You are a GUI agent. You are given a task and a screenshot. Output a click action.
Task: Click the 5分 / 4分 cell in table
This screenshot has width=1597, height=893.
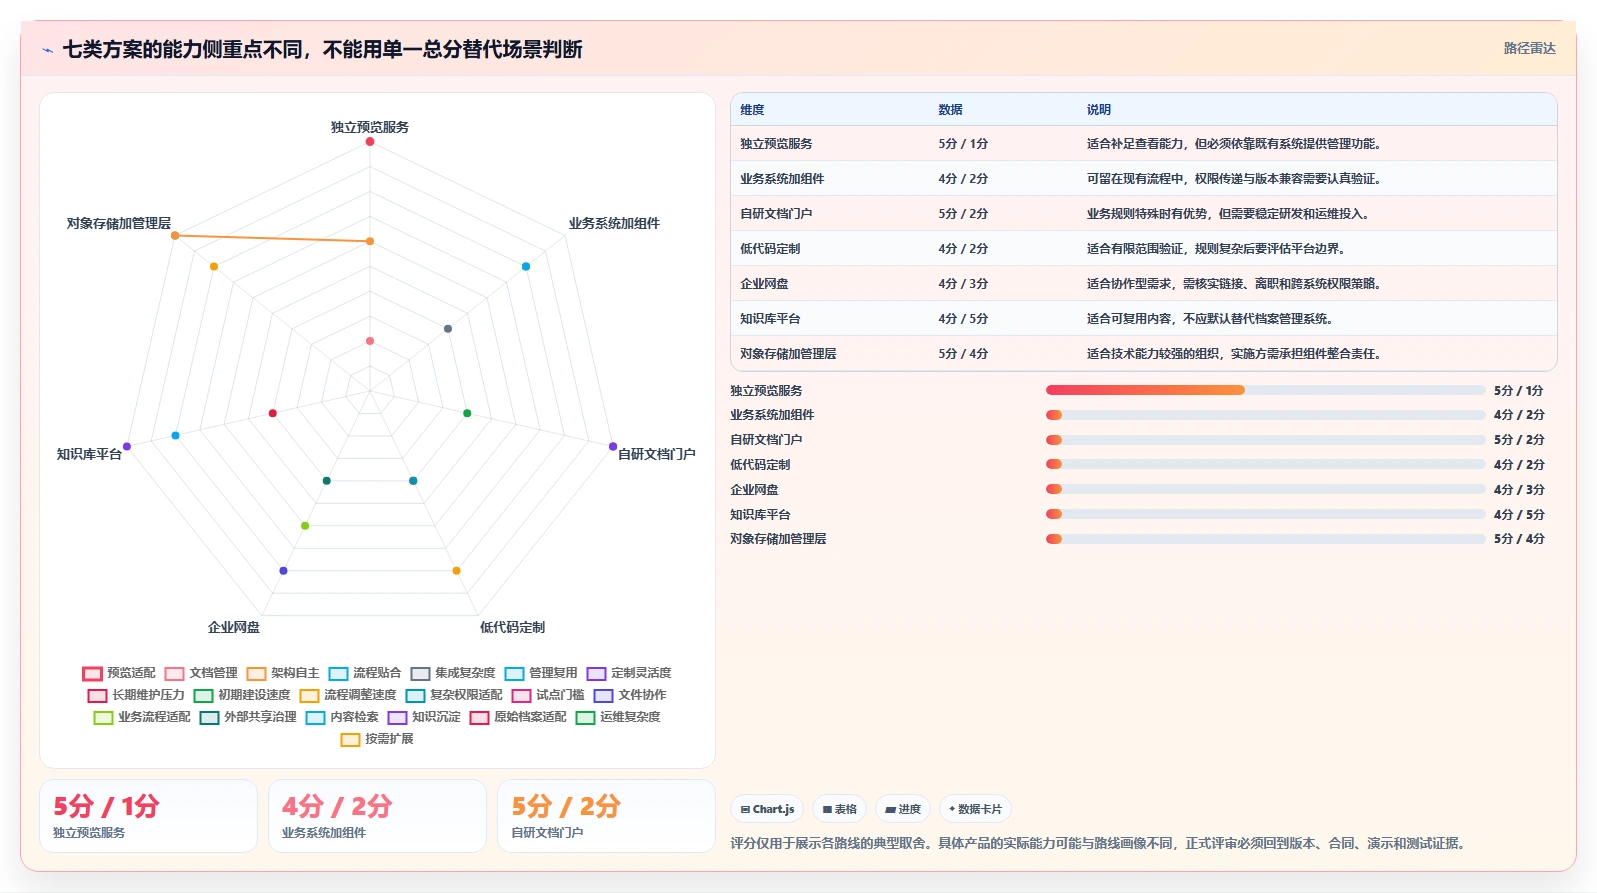[963, 354]
